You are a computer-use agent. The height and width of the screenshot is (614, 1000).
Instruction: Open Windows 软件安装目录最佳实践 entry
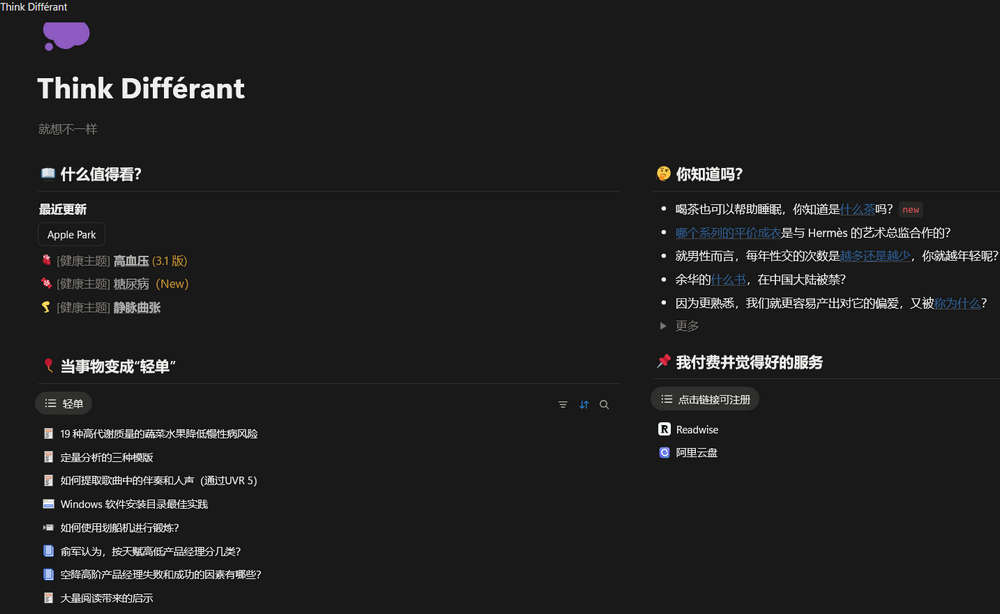click(x=134, y=504)
